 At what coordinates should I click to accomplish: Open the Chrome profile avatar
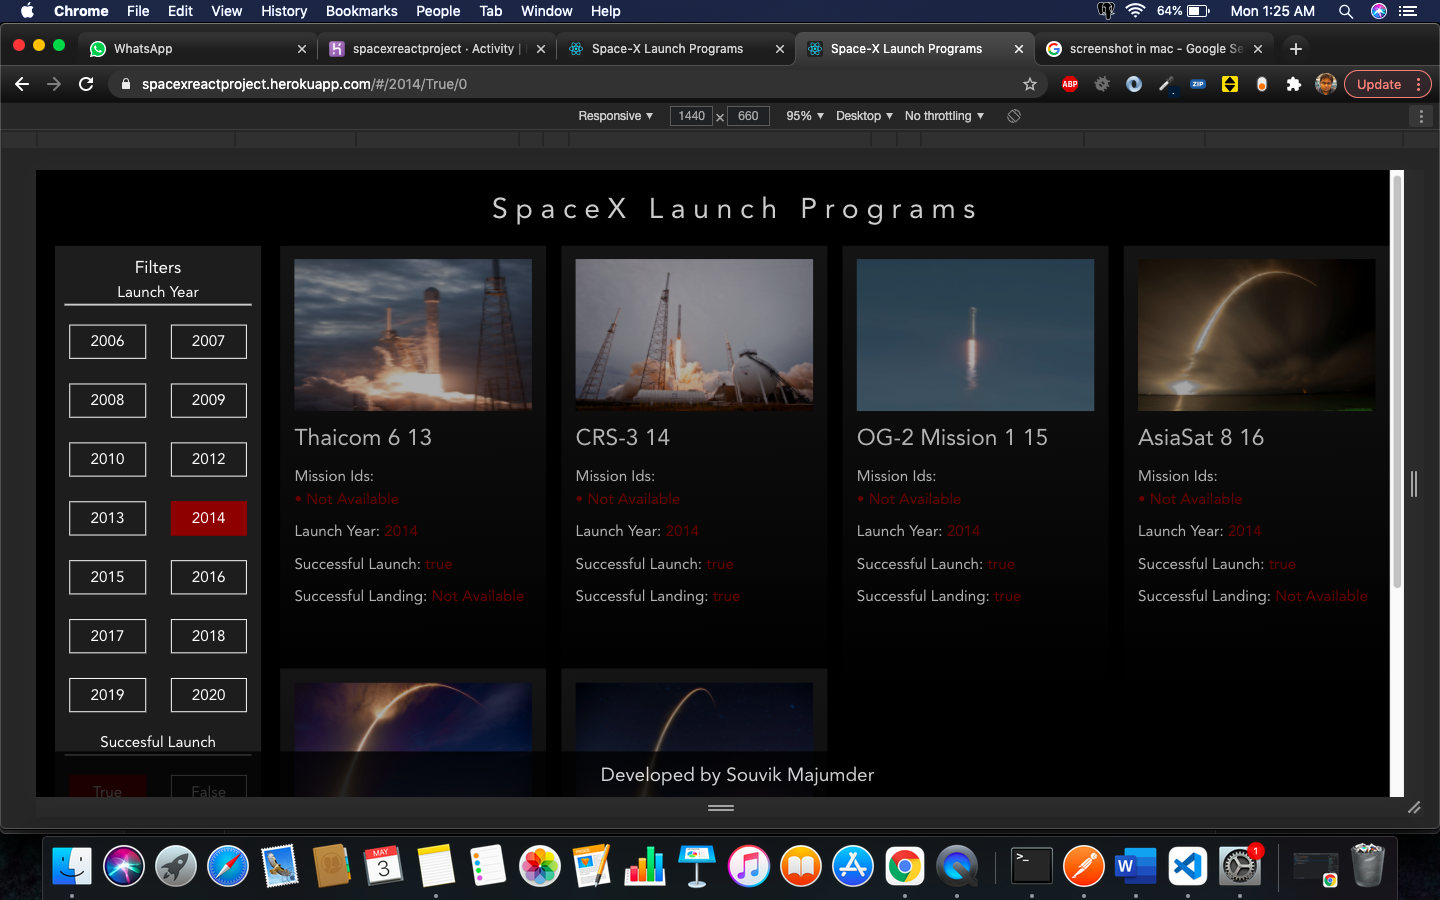click(1326, 84)
